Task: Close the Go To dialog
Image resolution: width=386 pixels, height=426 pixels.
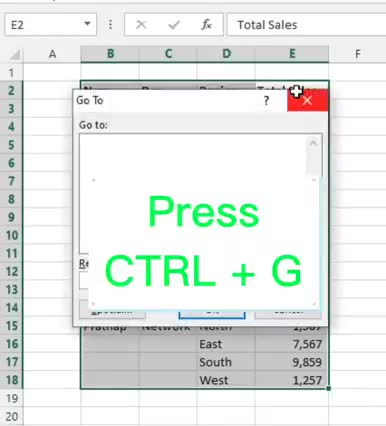Action: tap(307, 100)
